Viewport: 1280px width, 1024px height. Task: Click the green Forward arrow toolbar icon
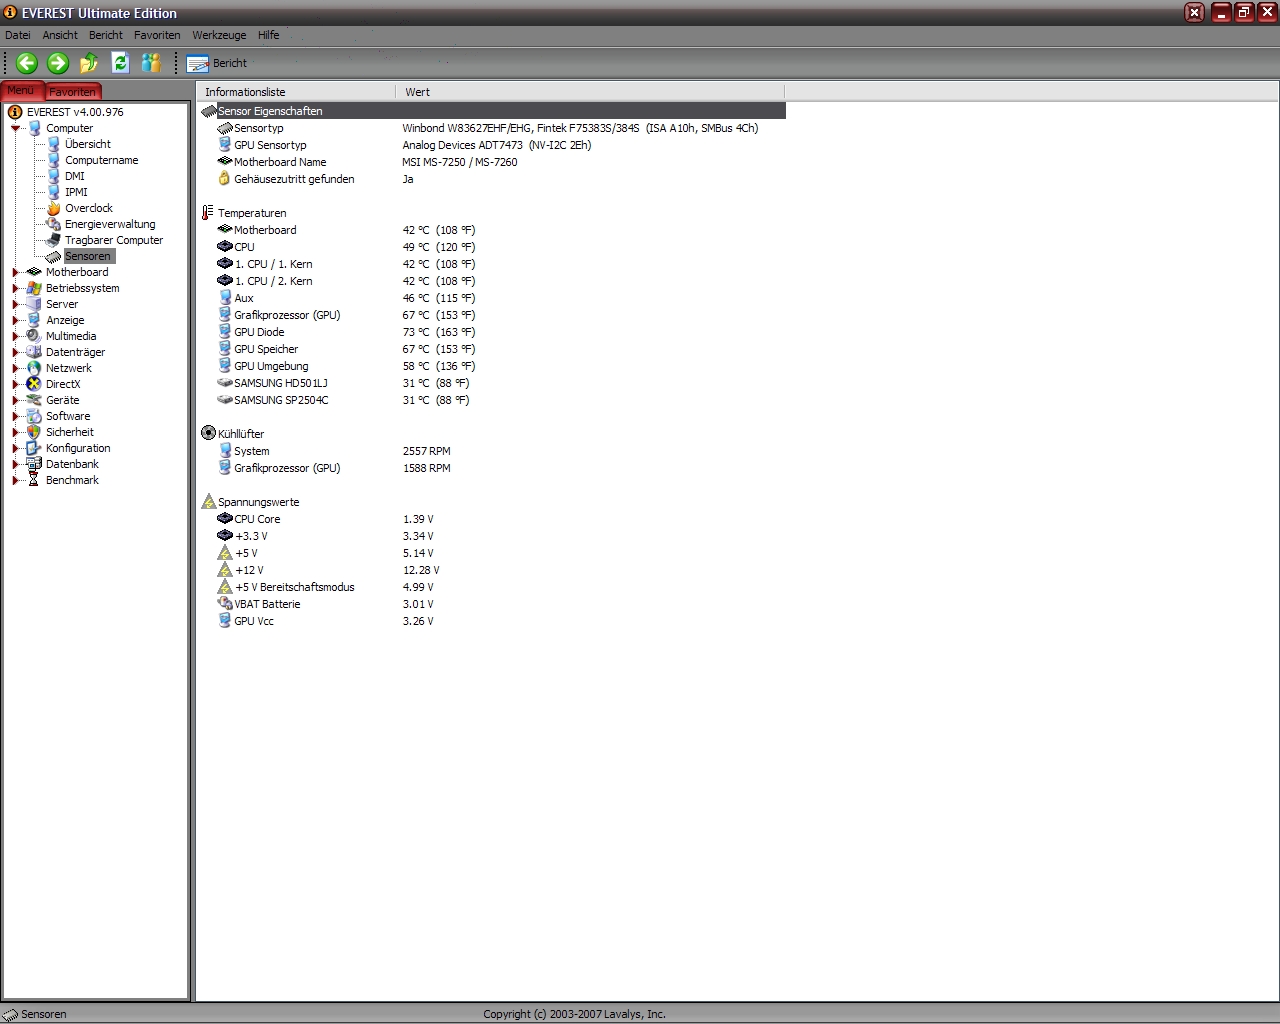tap(58, 63)
